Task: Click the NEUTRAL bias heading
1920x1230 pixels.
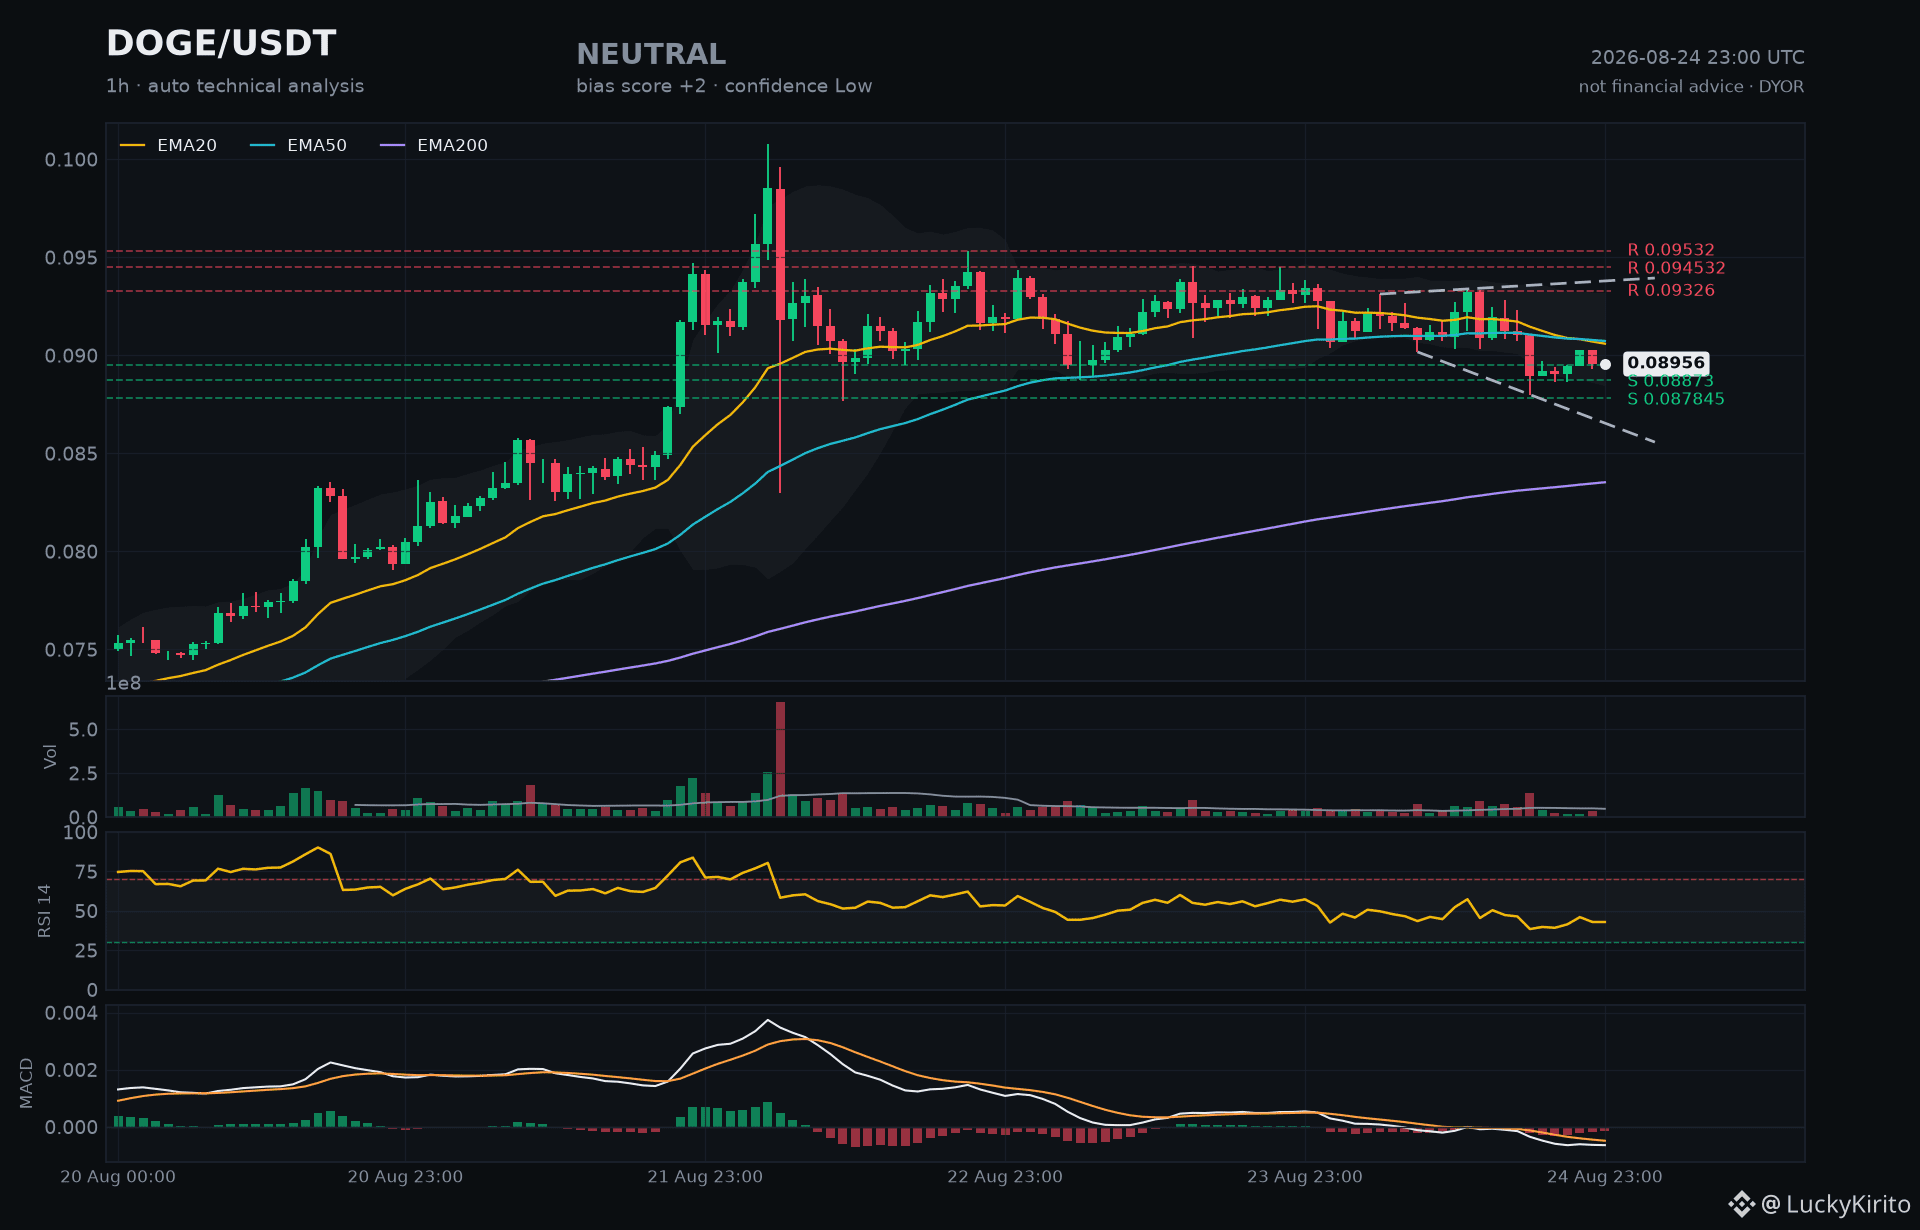Action: [651, 54]
